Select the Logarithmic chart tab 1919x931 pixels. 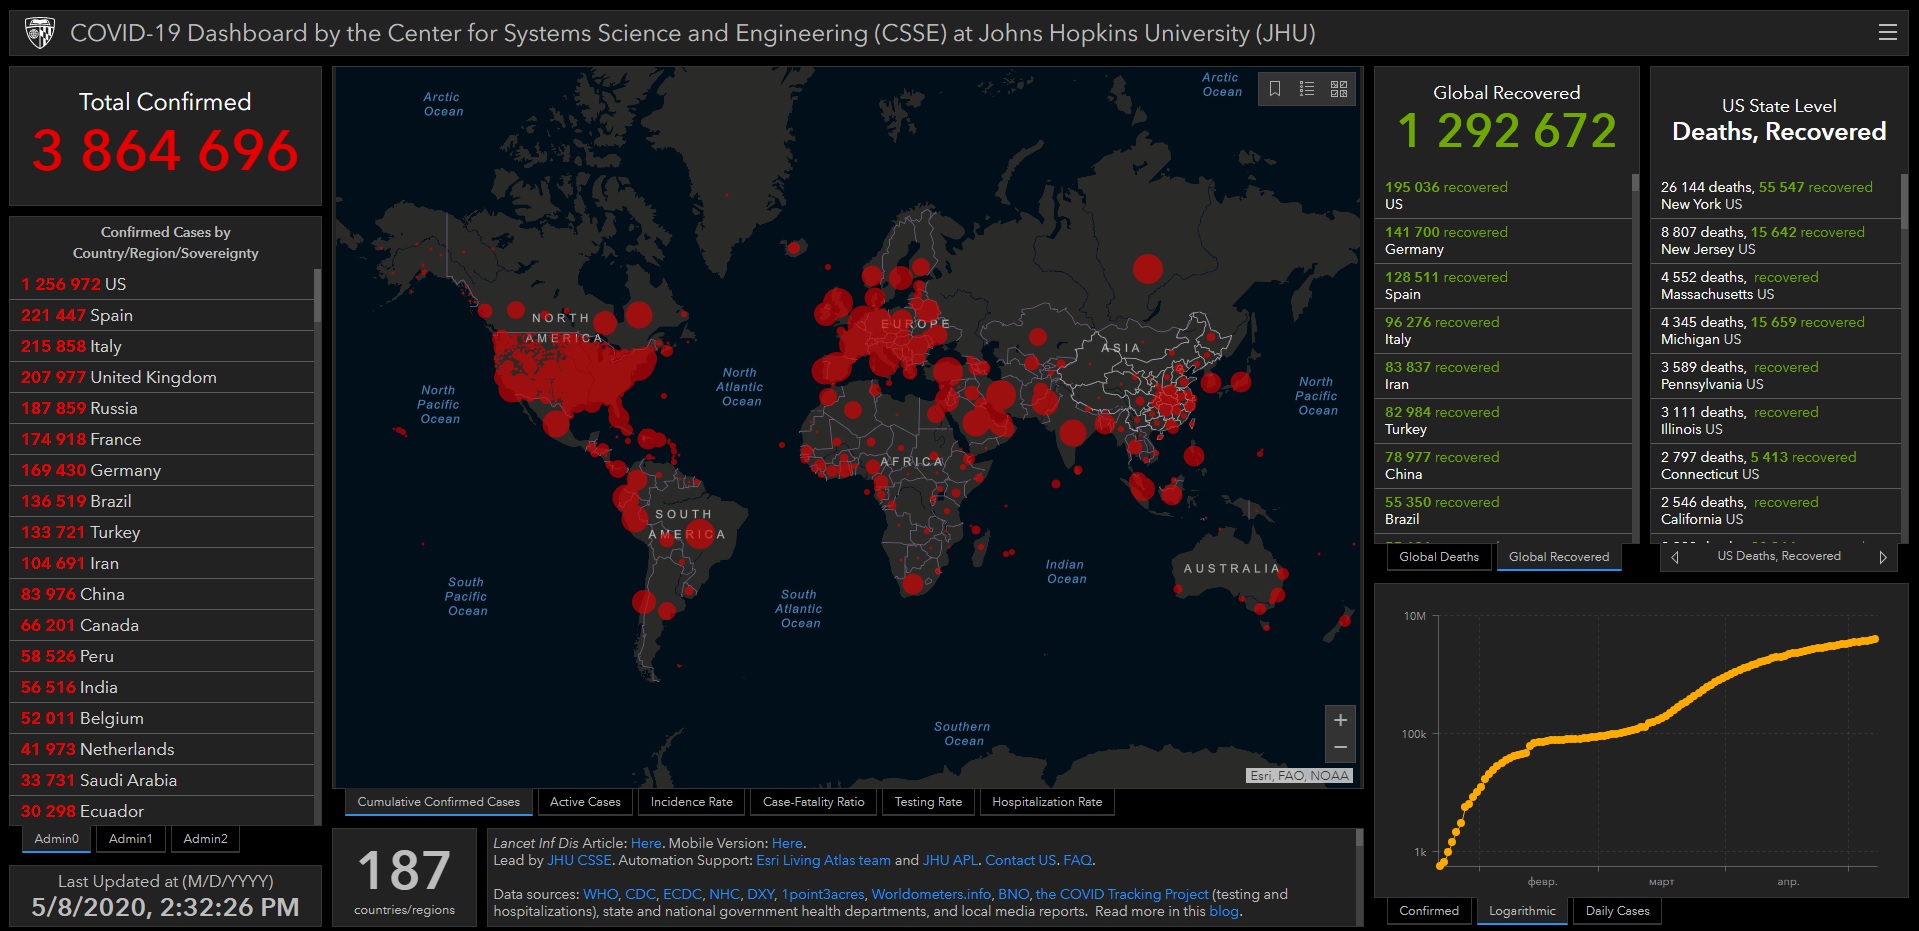pyautogui.click(x=1522, y=911)
